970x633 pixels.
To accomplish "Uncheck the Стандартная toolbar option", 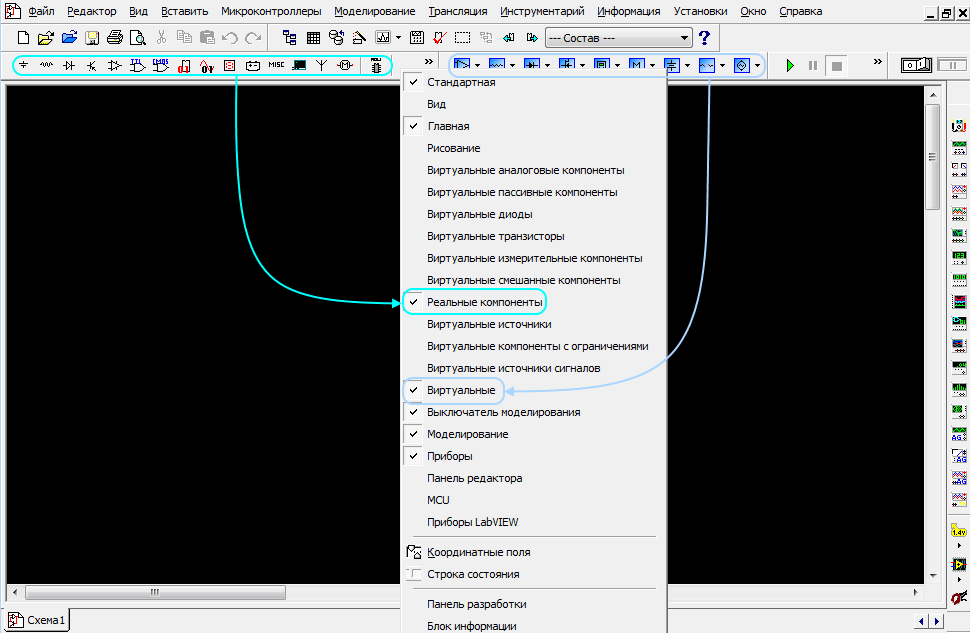I will [x=461, y=82].
